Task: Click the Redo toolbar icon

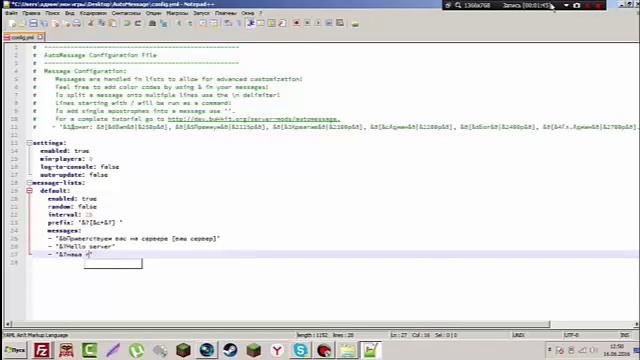Action: click(x=138, y=23)
